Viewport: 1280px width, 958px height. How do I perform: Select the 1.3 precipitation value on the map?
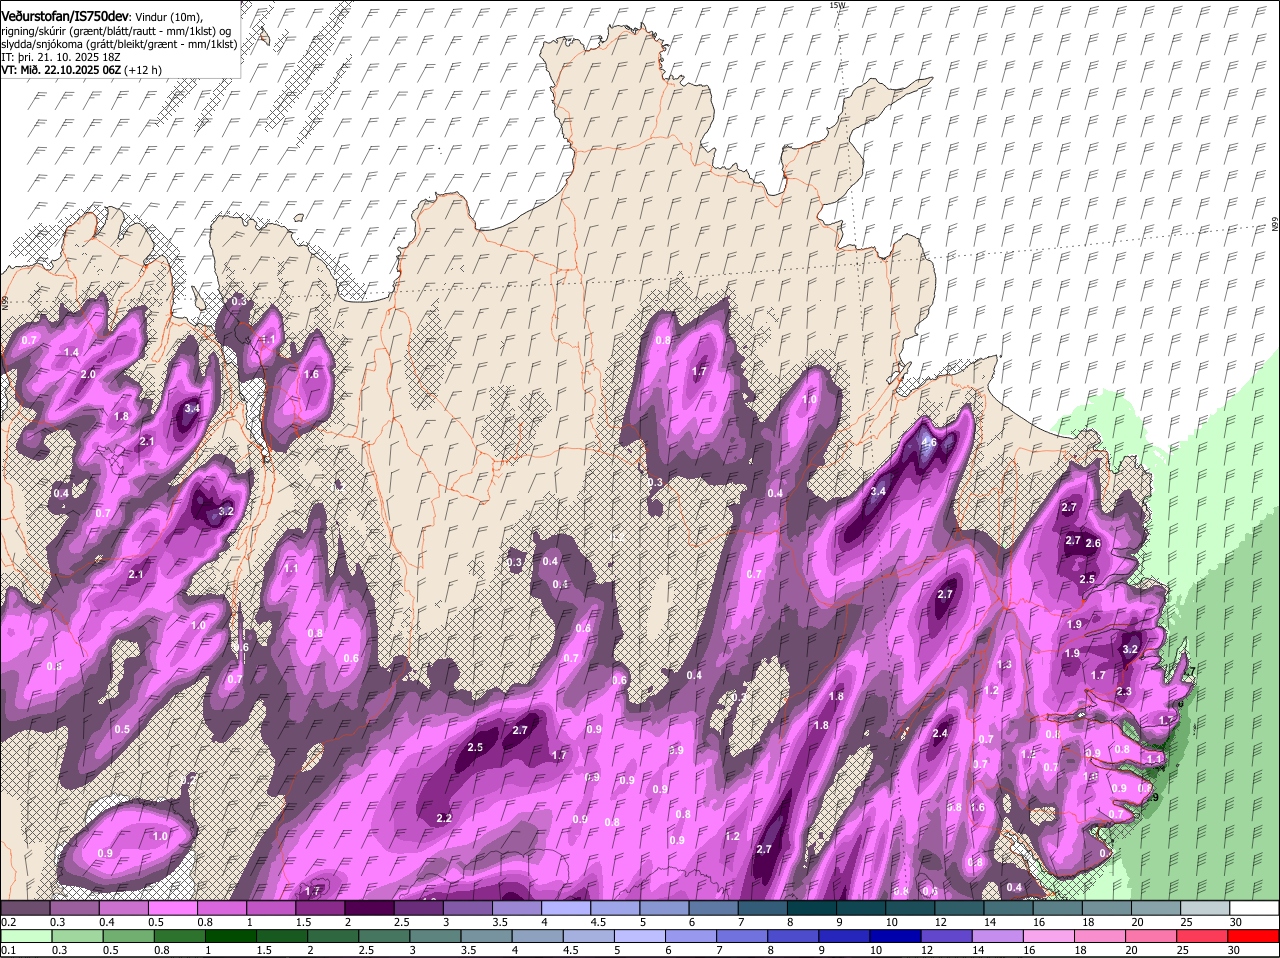(x=1005, y=665)
